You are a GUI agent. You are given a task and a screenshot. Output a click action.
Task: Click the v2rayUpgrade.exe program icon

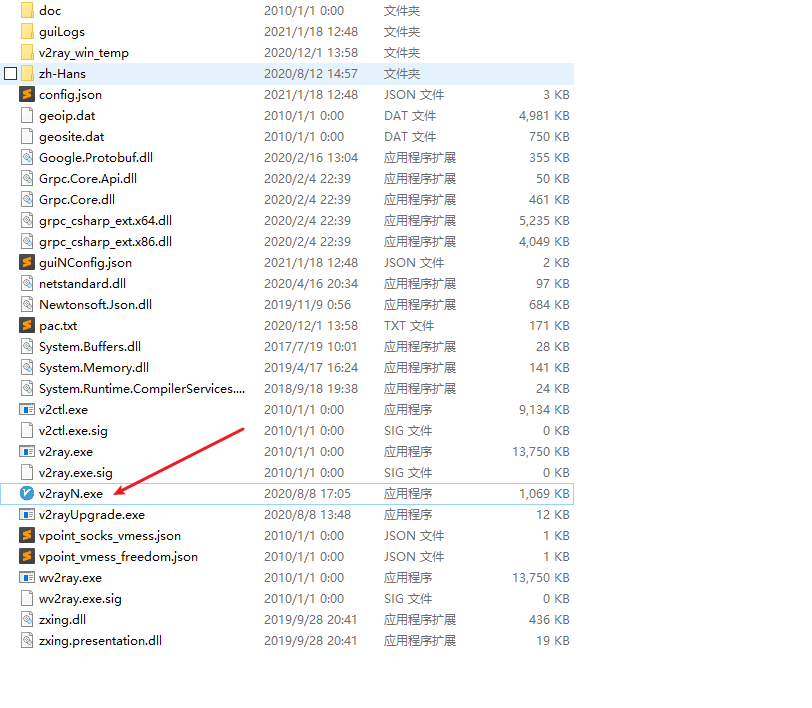pos(27,514)
